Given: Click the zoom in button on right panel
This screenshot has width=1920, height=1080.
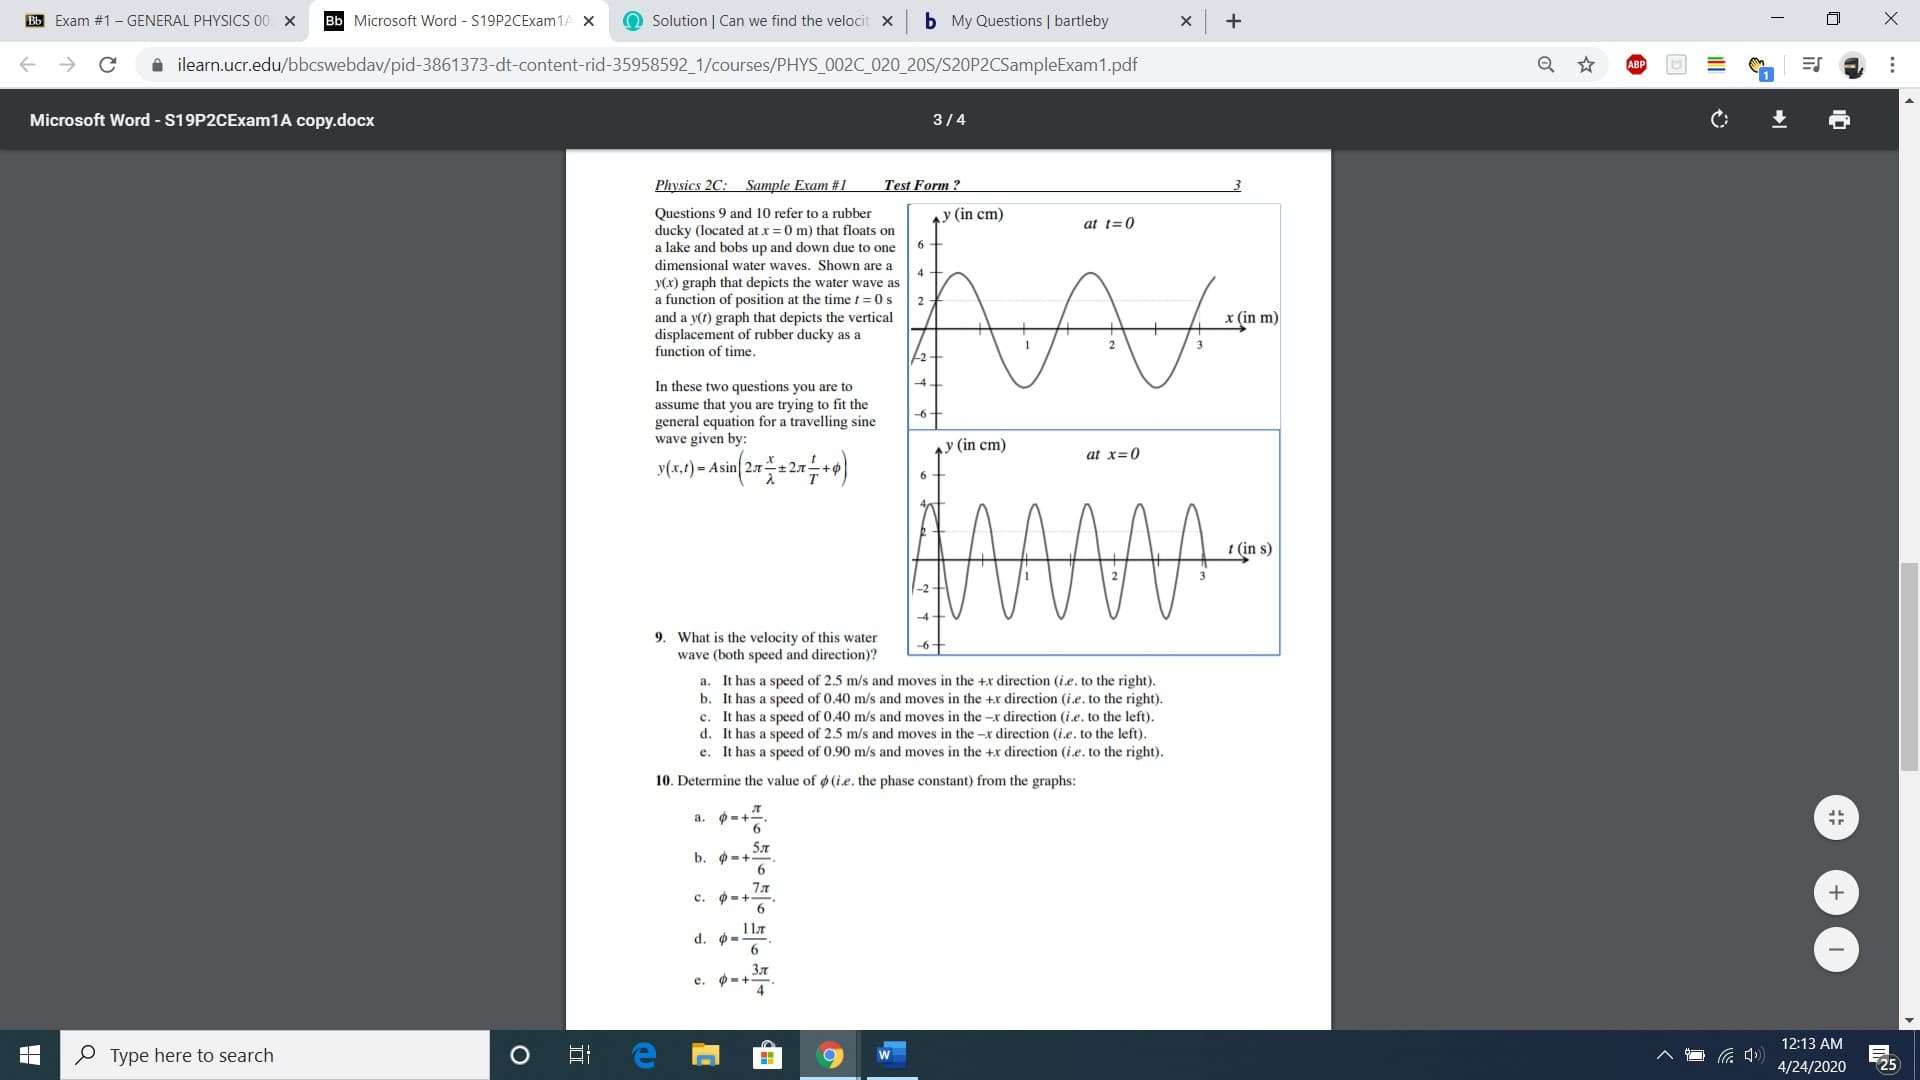Looking at the screenshot, I should [x=1837, y=891].
